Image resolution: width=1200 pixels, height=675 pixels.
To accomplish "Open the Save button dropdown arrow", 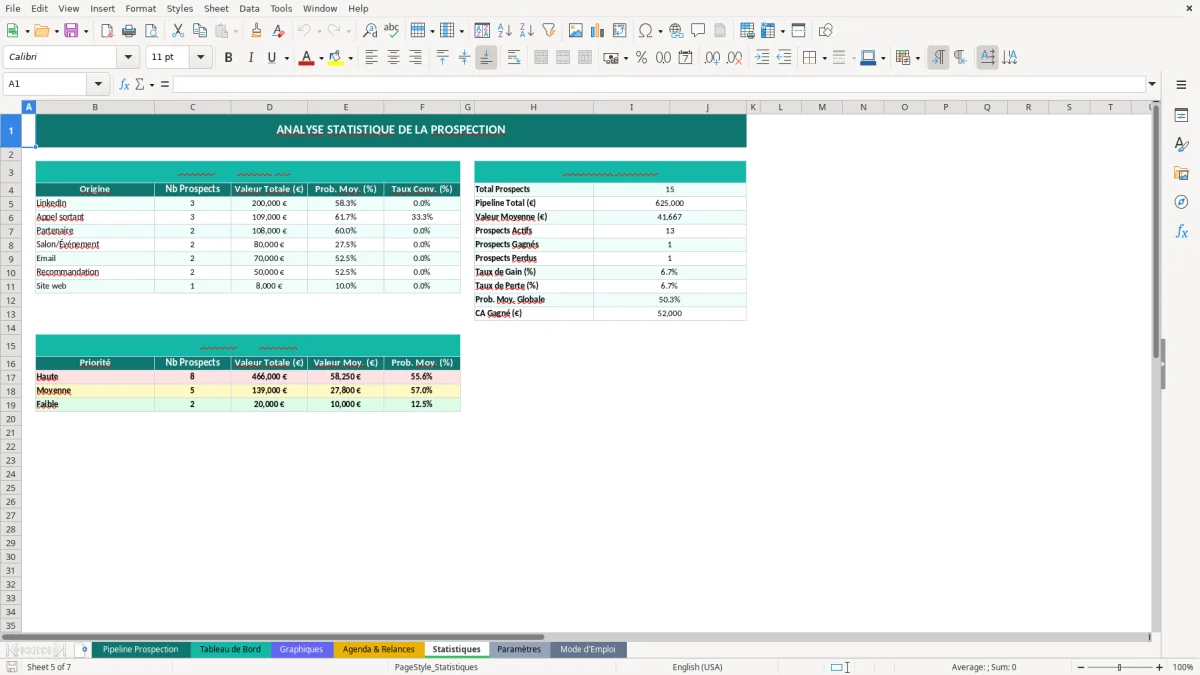I will click(85, 31).
